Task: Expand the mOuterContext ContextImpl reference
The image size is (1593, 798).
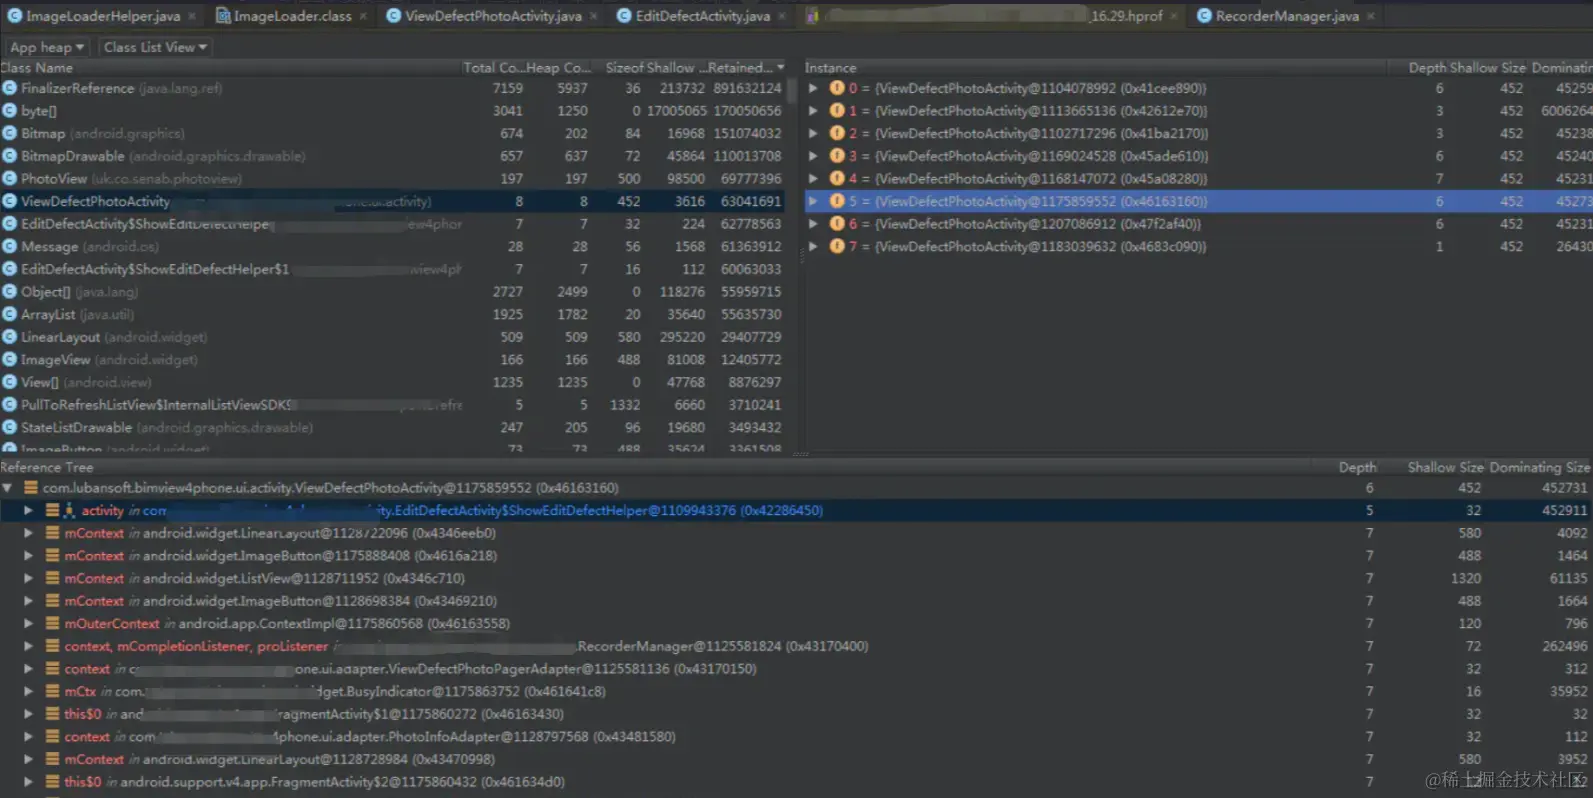Action: [x=28, y=623]
